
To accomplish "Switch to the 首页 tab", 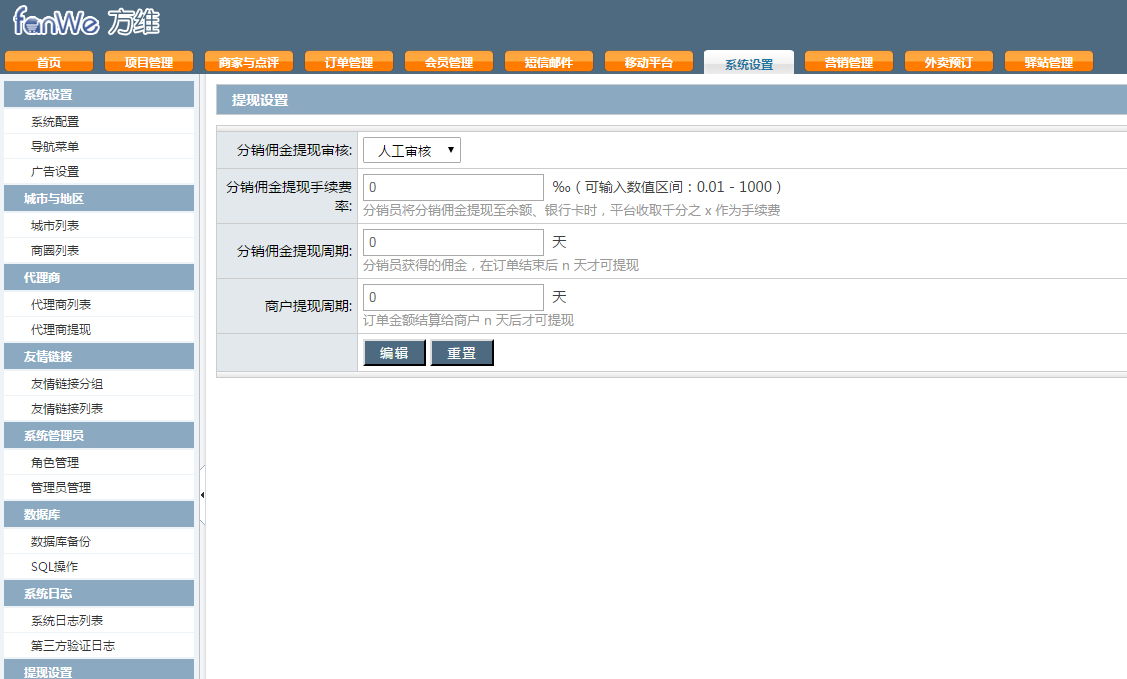I will point(48,62).
